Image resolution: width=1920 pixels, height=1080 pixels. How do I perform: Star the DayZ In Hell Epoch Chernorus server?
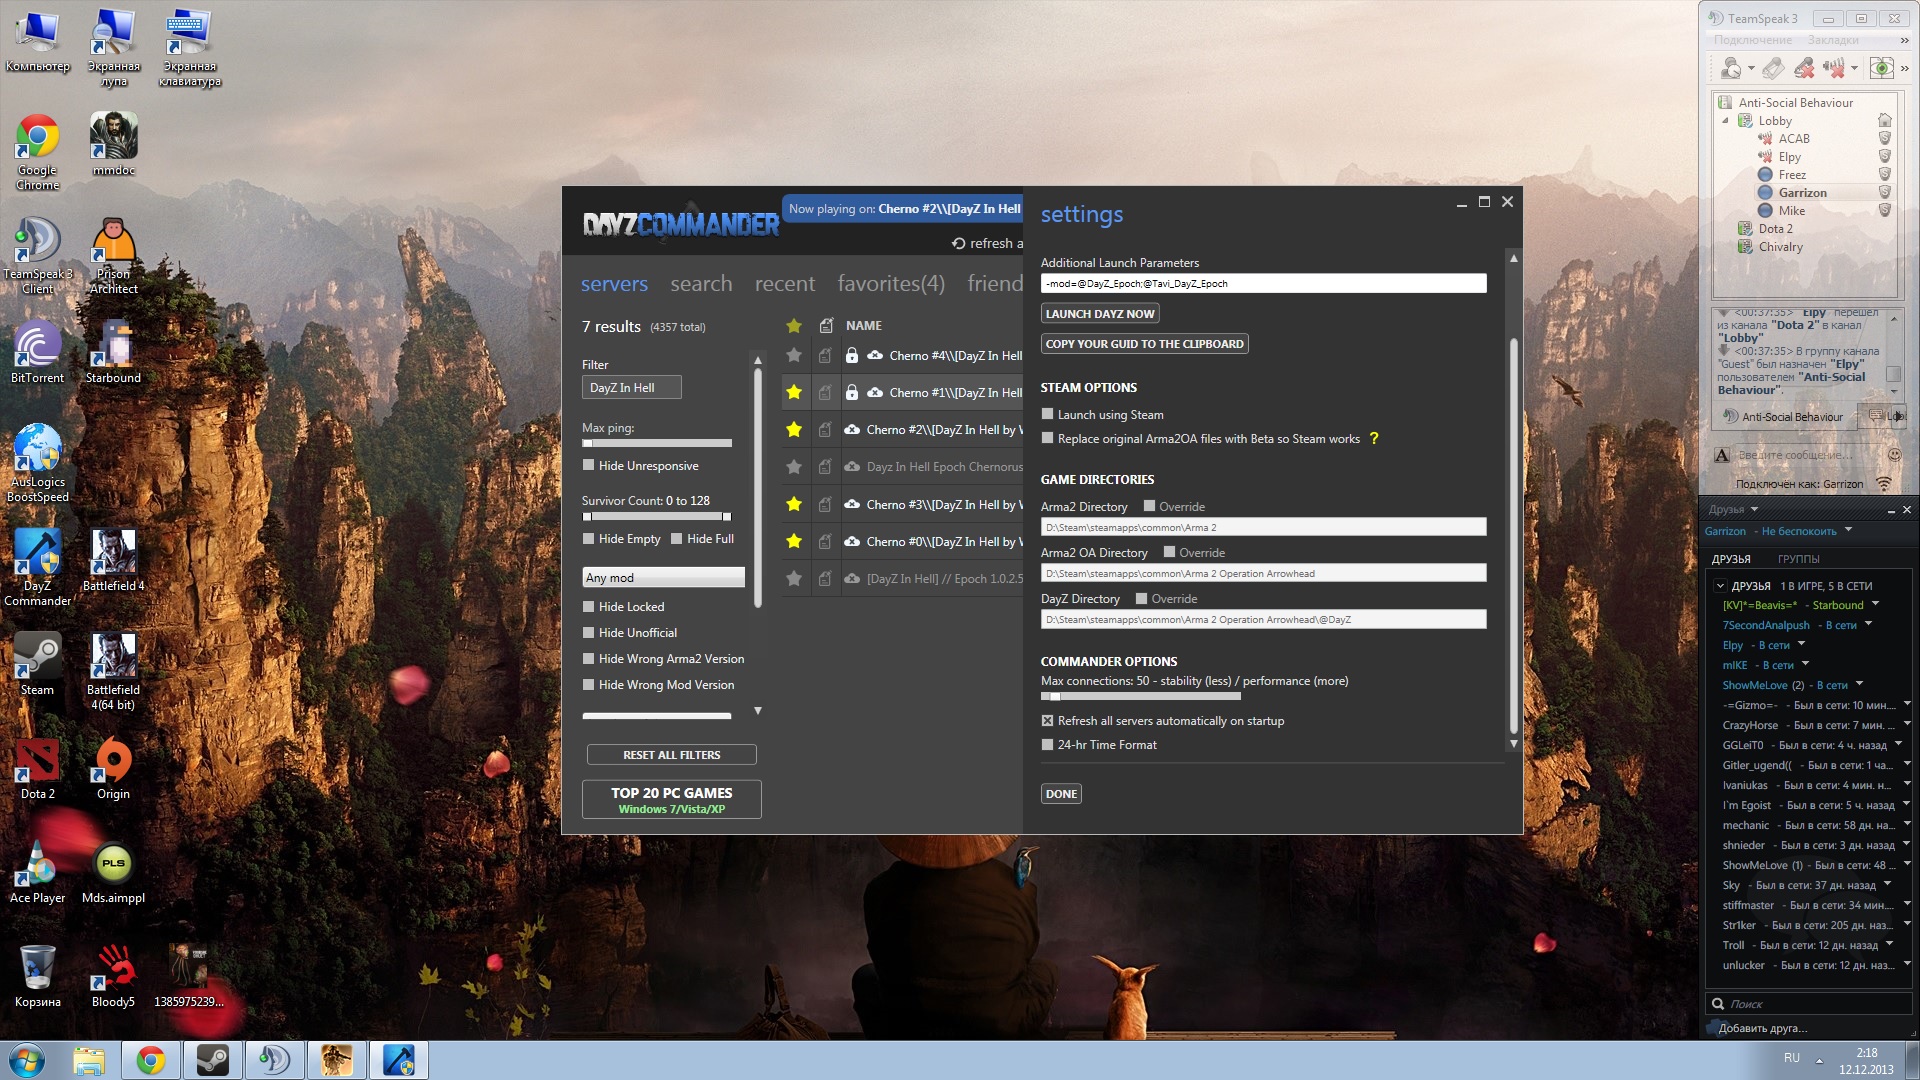[x=794, y=466]
